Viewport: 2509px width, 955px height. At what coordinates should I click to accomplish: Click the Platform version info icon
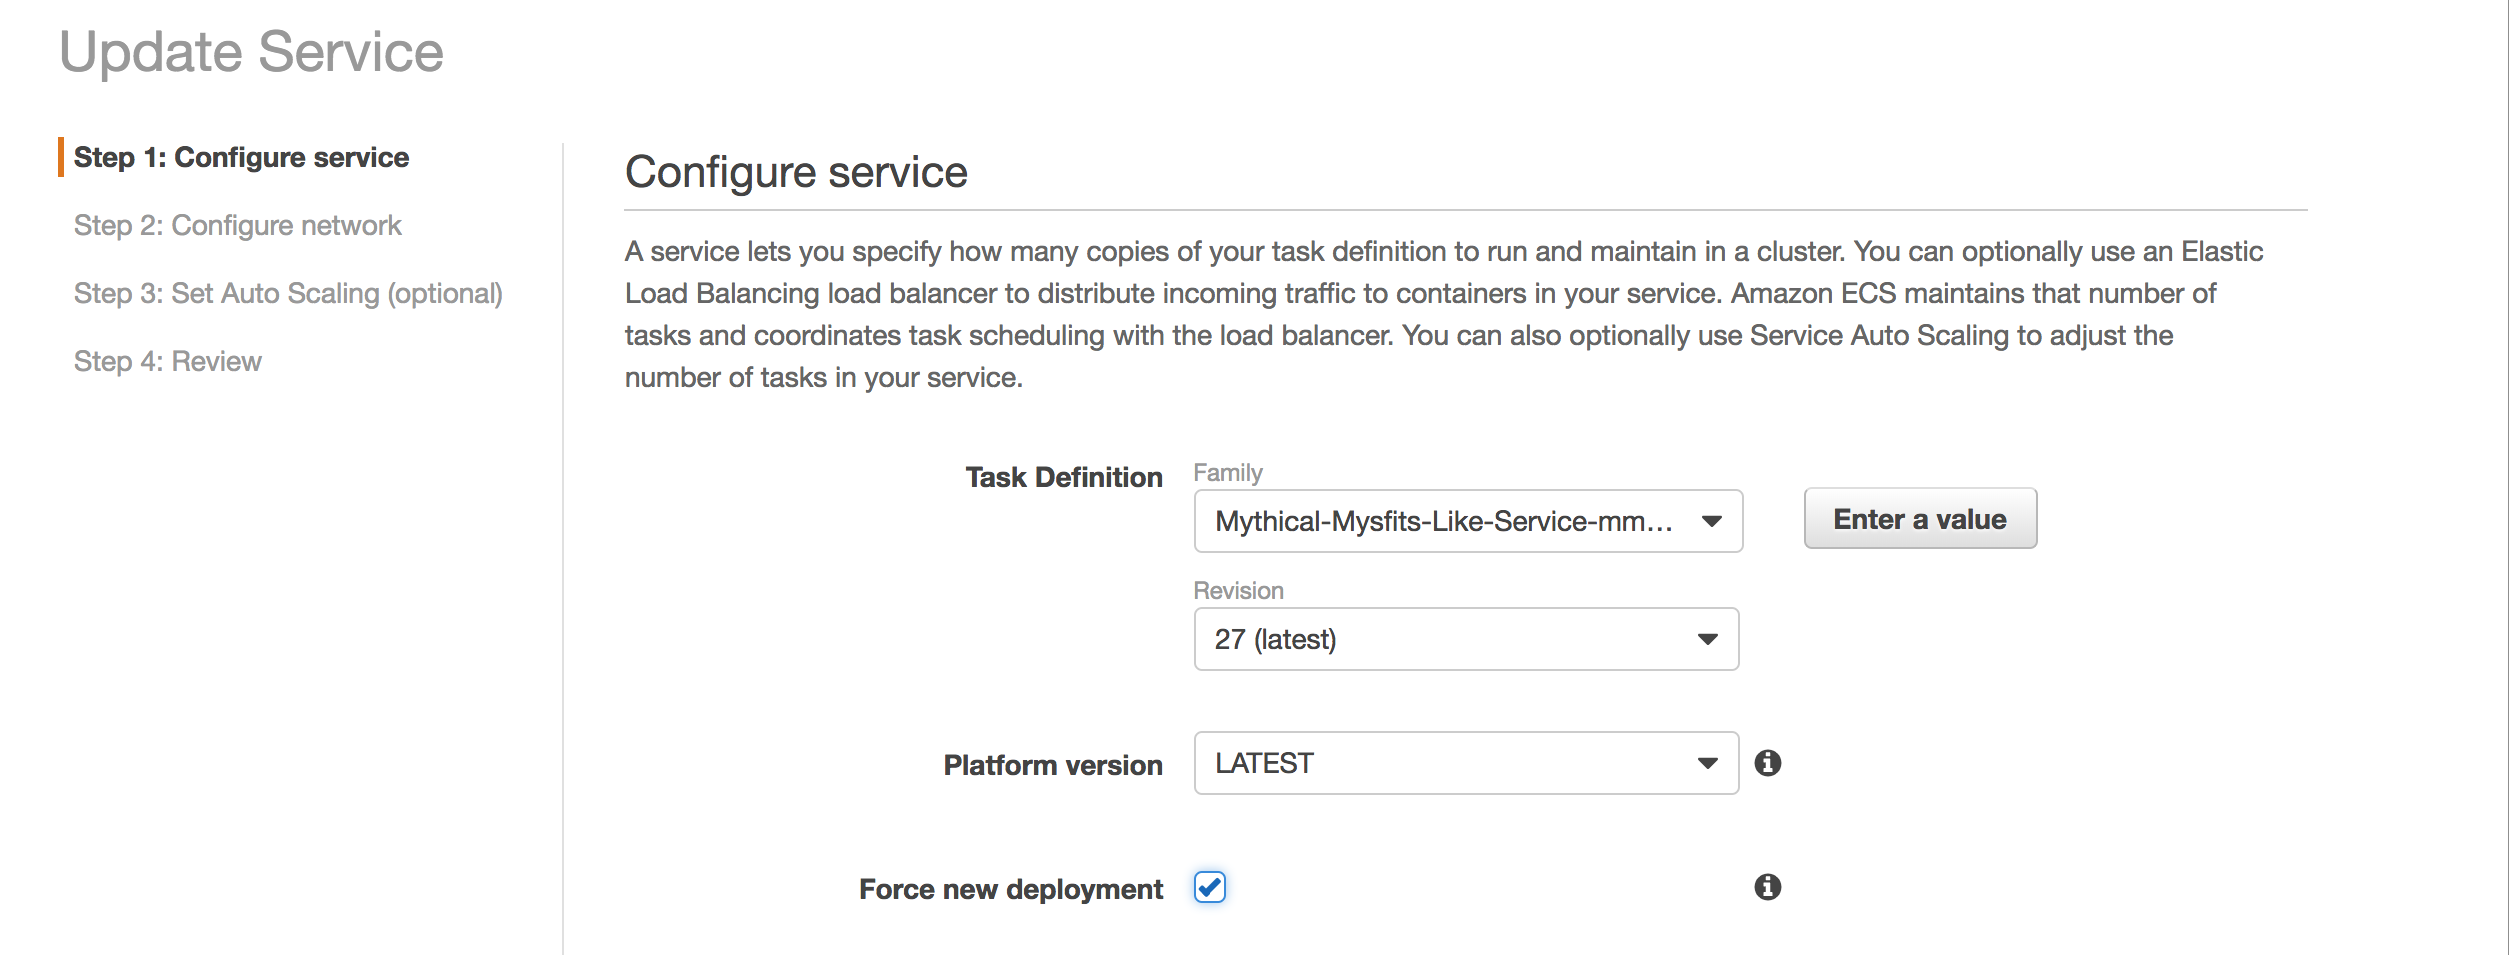pyautogui.click(x=1767, y=763)
